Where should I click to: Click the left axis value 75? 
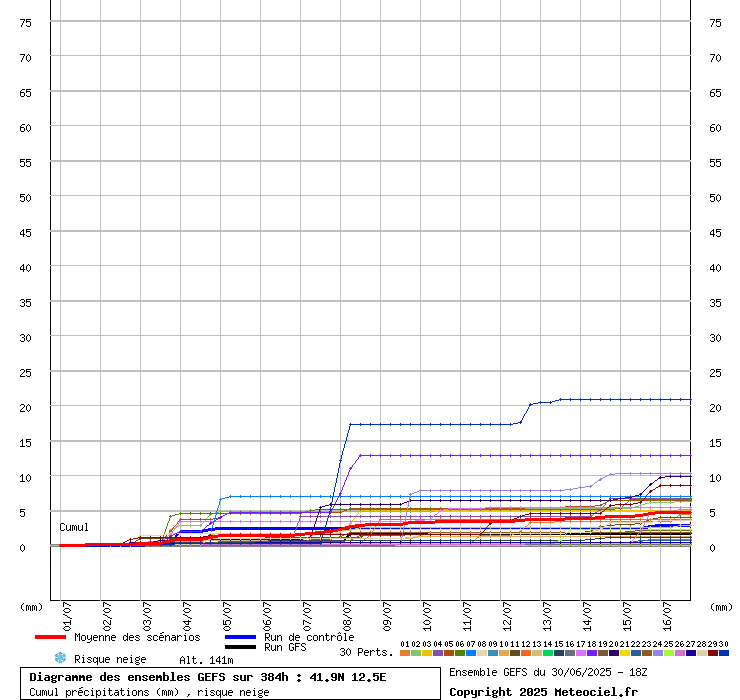pos(25,23)
